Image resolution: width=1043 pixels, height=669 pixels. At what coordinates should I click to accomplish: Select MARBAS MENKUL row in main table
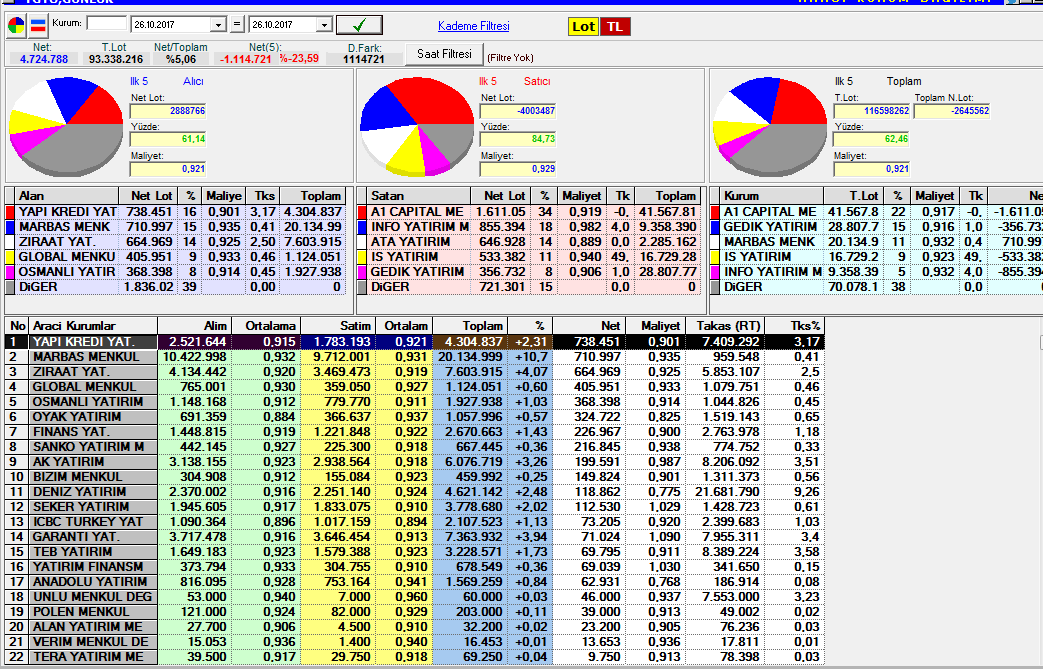point(414,357)
